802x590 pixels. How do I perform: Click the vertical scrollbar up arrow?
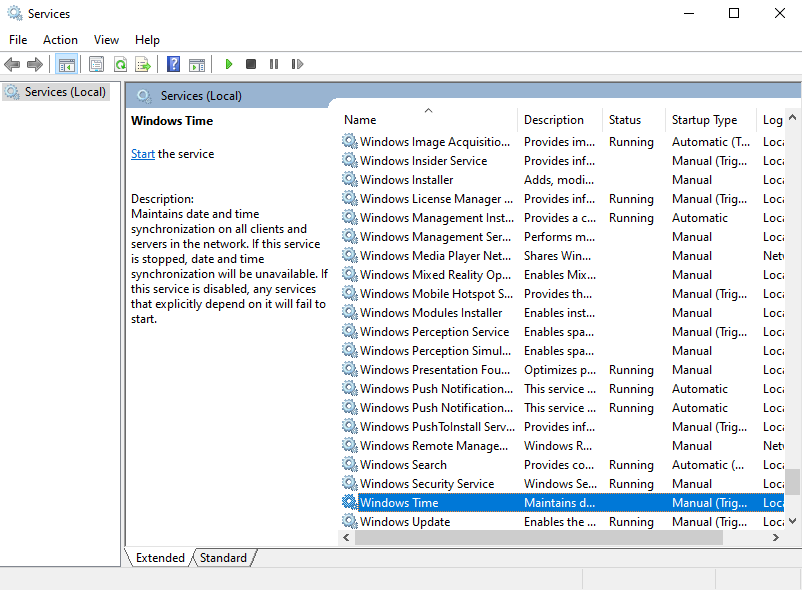pos(792,117)
